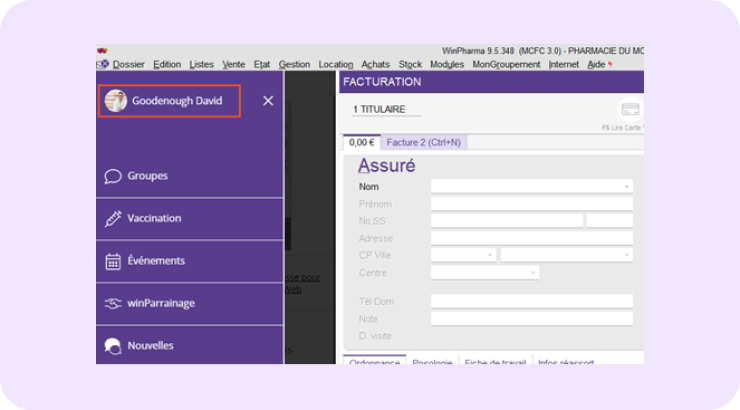Viewport: 740px width, 410px height.
Task: Click the Lire Carte Vitale icon
Action: [630, 110]
